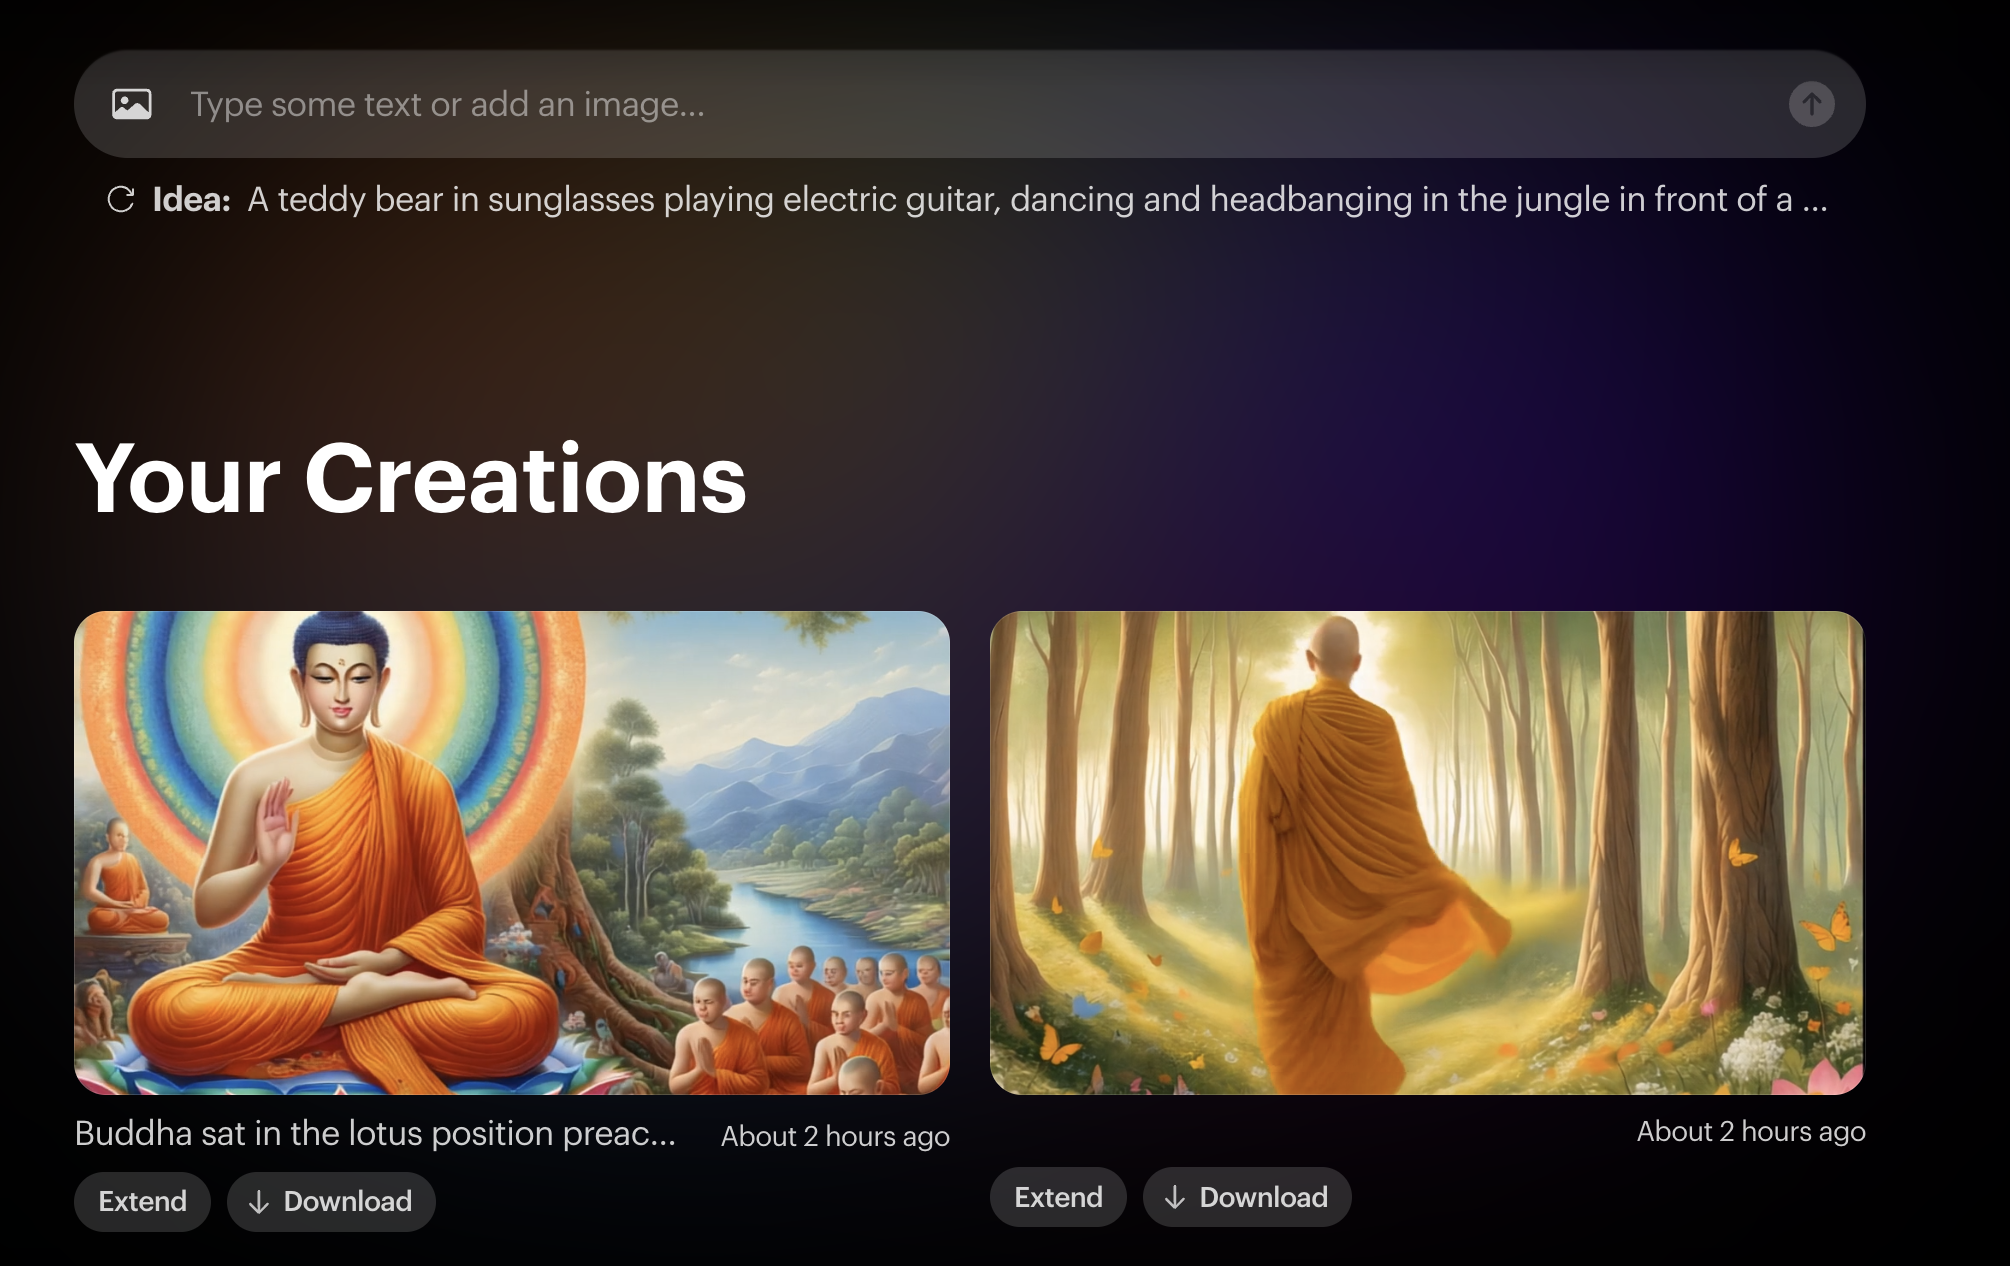This screenshot has height=1266, width=2010.
Task: Click the down arrow icon on Buddha Download
Action: [259, 1202]
